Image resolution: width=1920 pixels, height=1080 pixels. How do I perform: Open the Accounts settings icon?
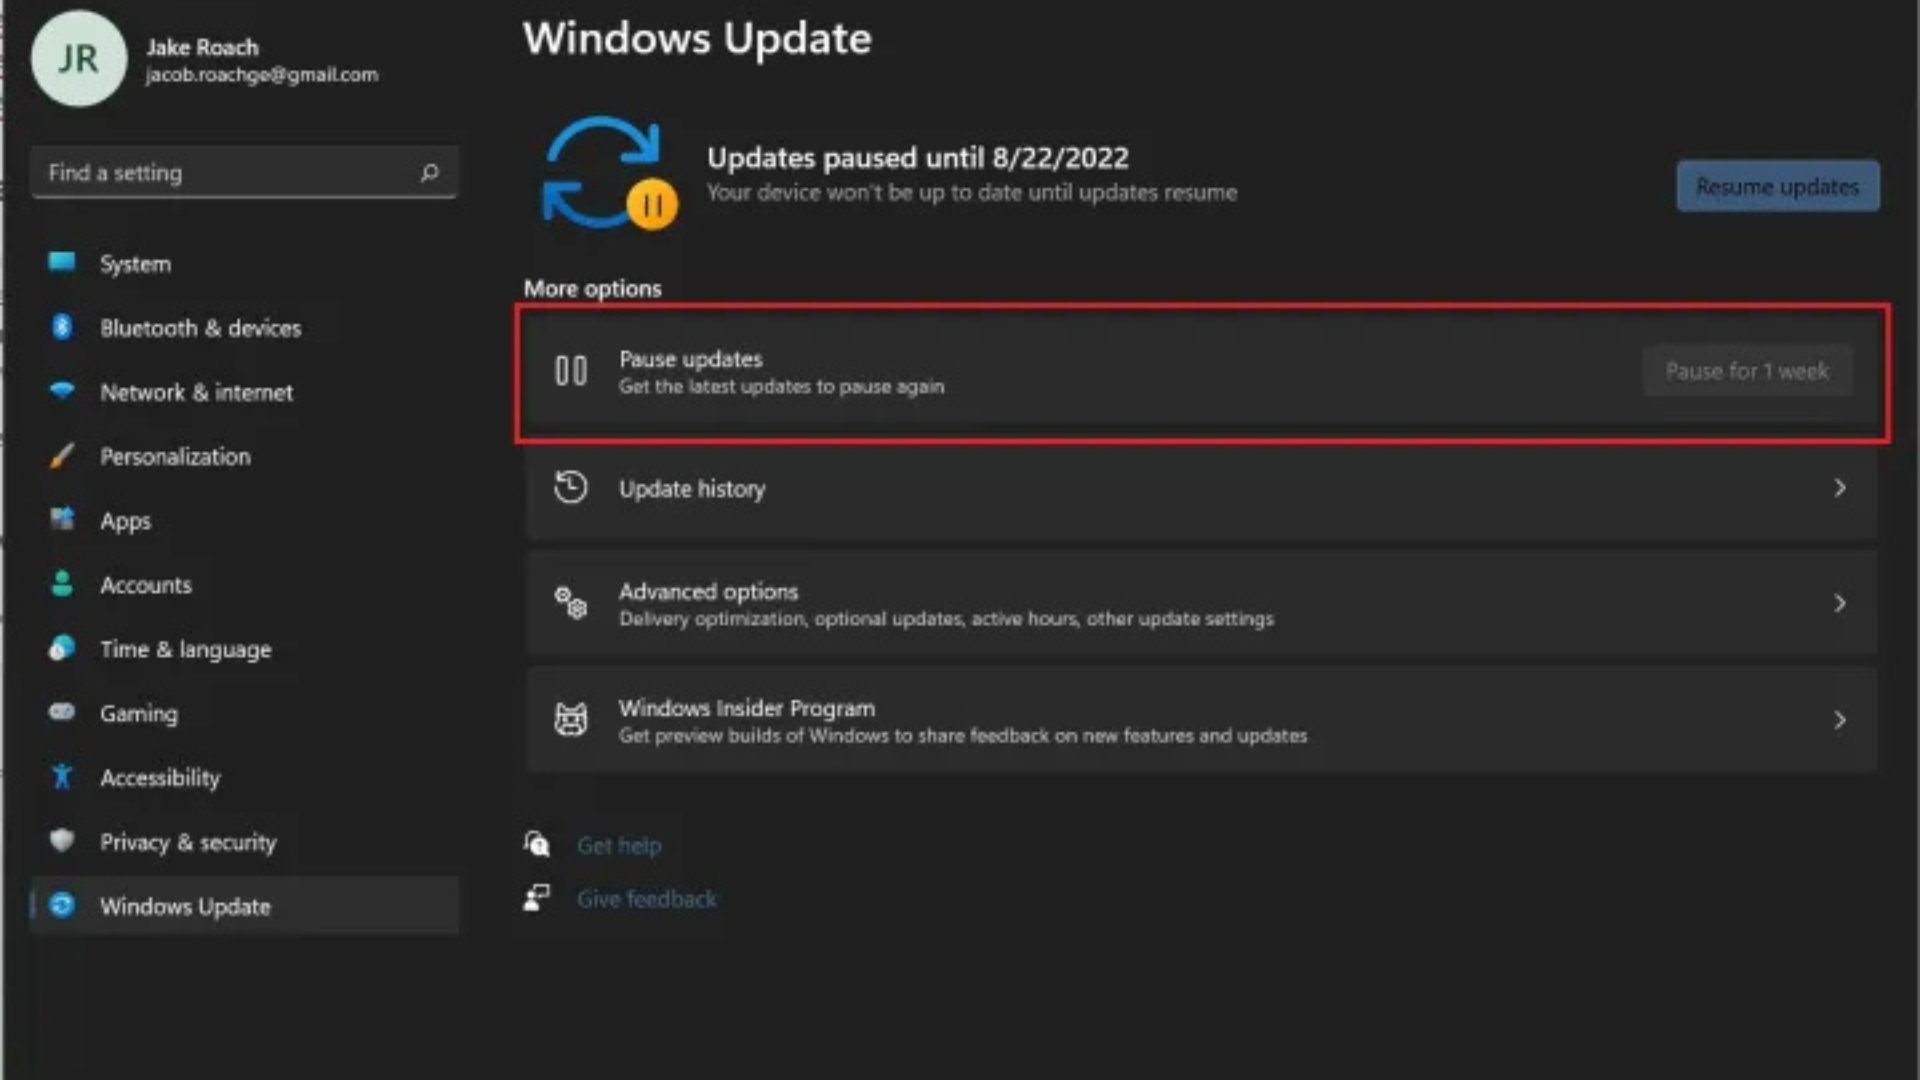point(62,585)
